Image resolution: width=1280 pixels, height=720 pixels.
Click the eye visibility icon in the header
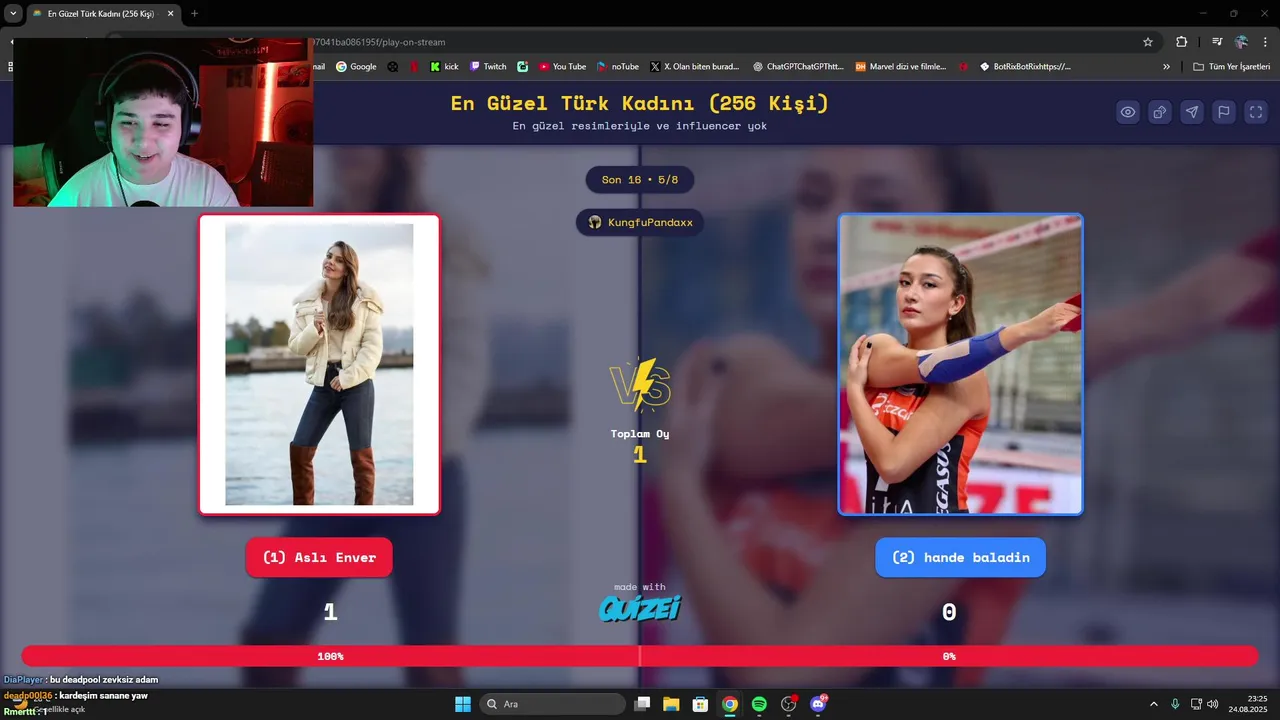pos(1128,112)
